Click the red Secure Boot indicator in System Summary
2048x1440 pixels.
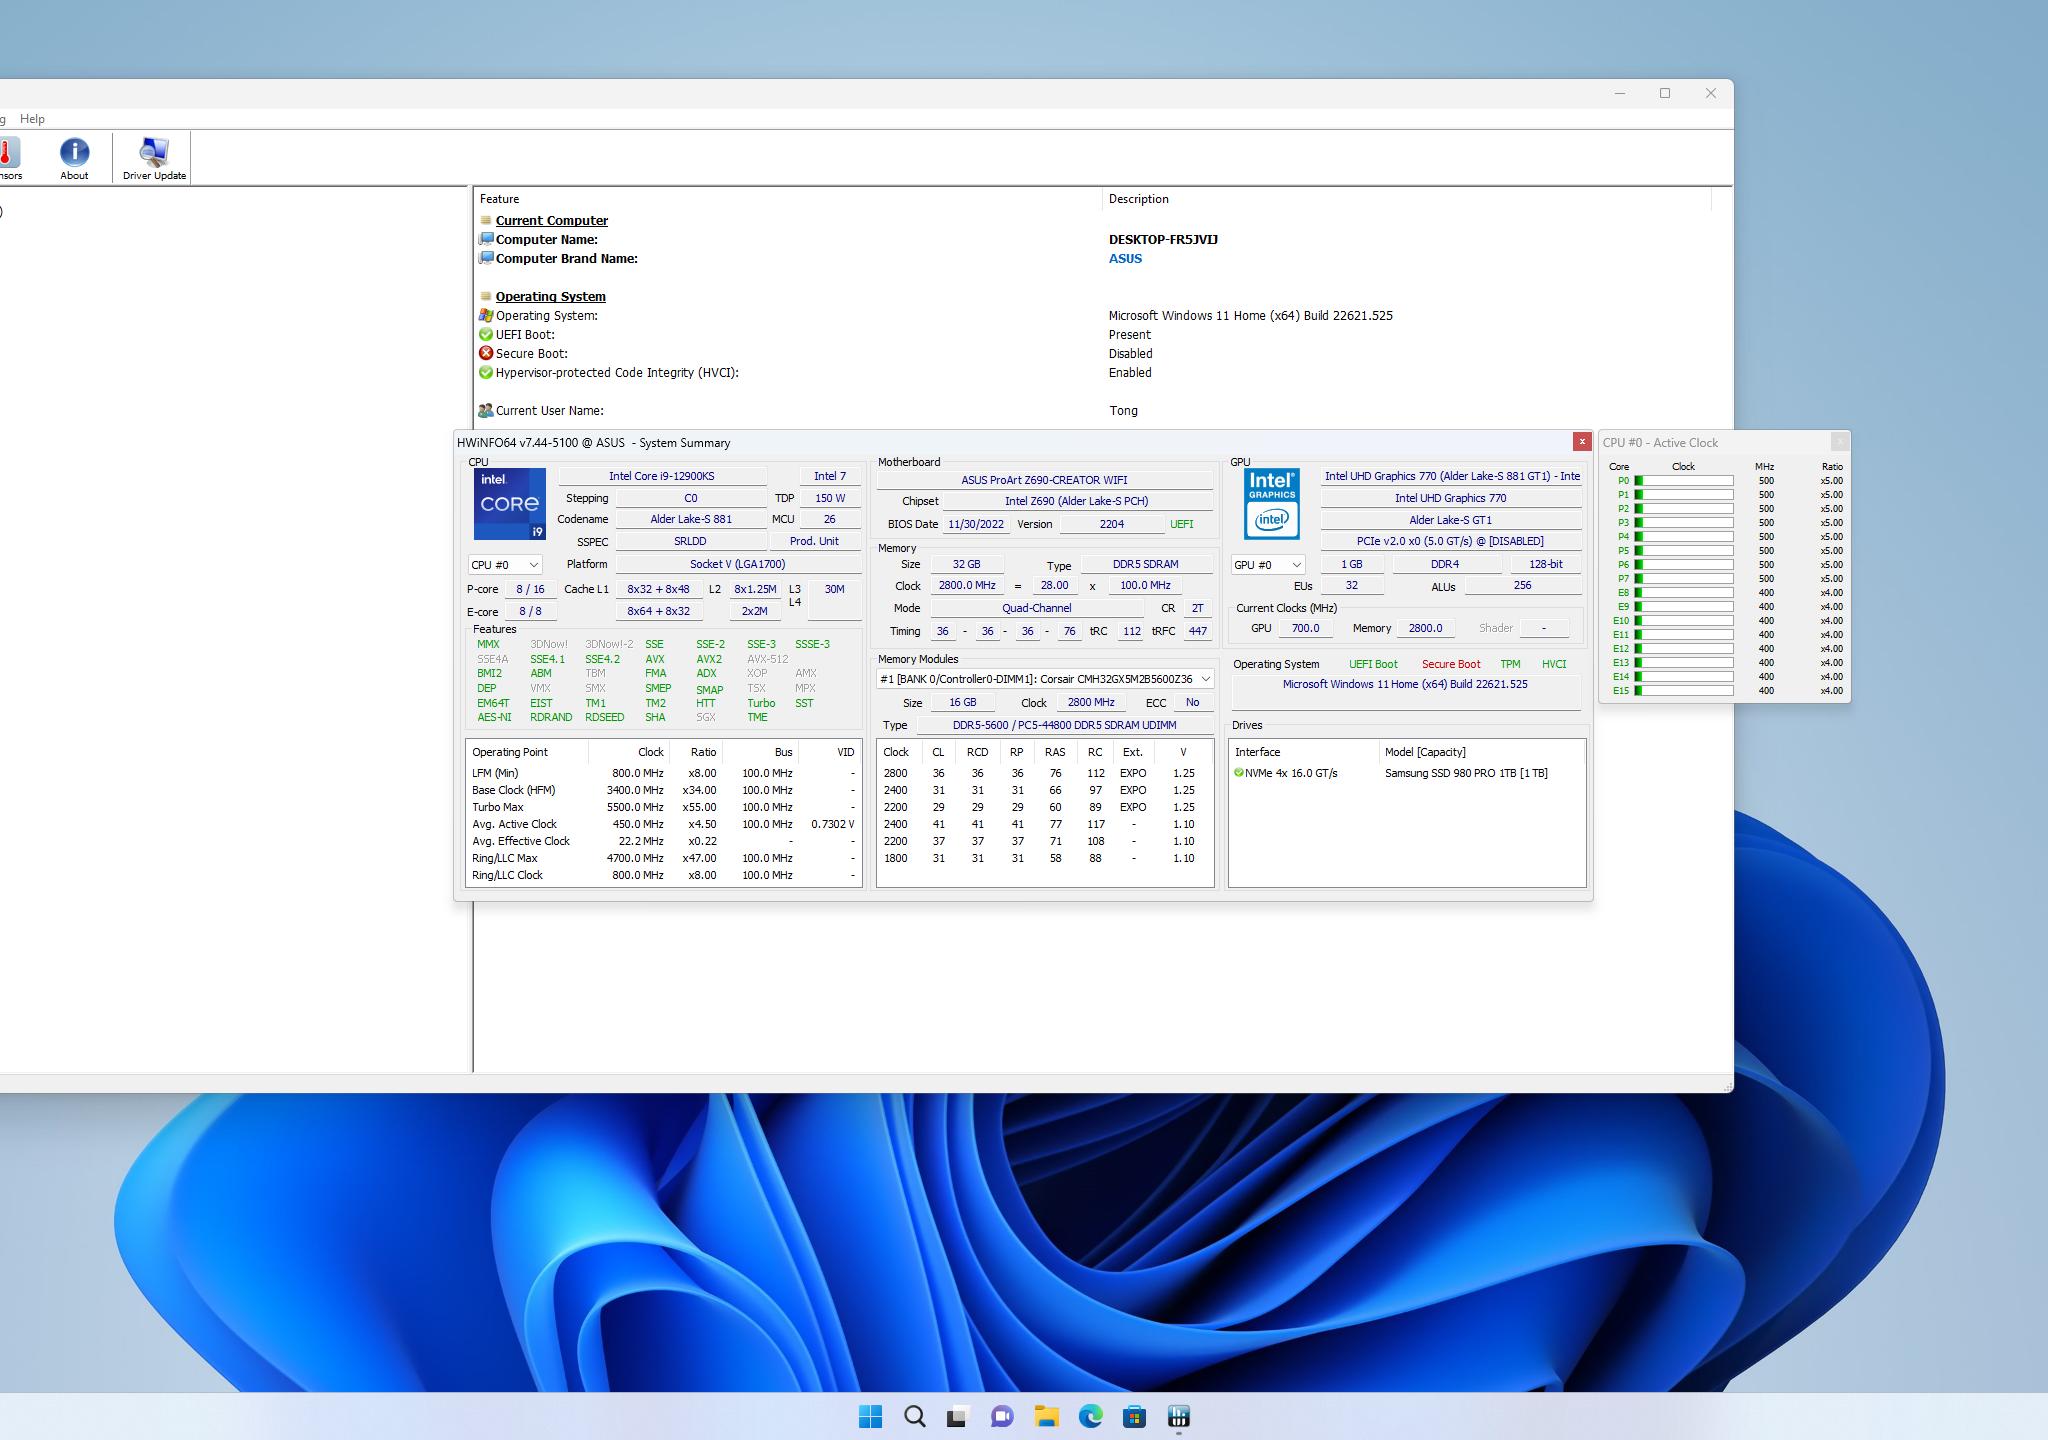point(1451,664)
